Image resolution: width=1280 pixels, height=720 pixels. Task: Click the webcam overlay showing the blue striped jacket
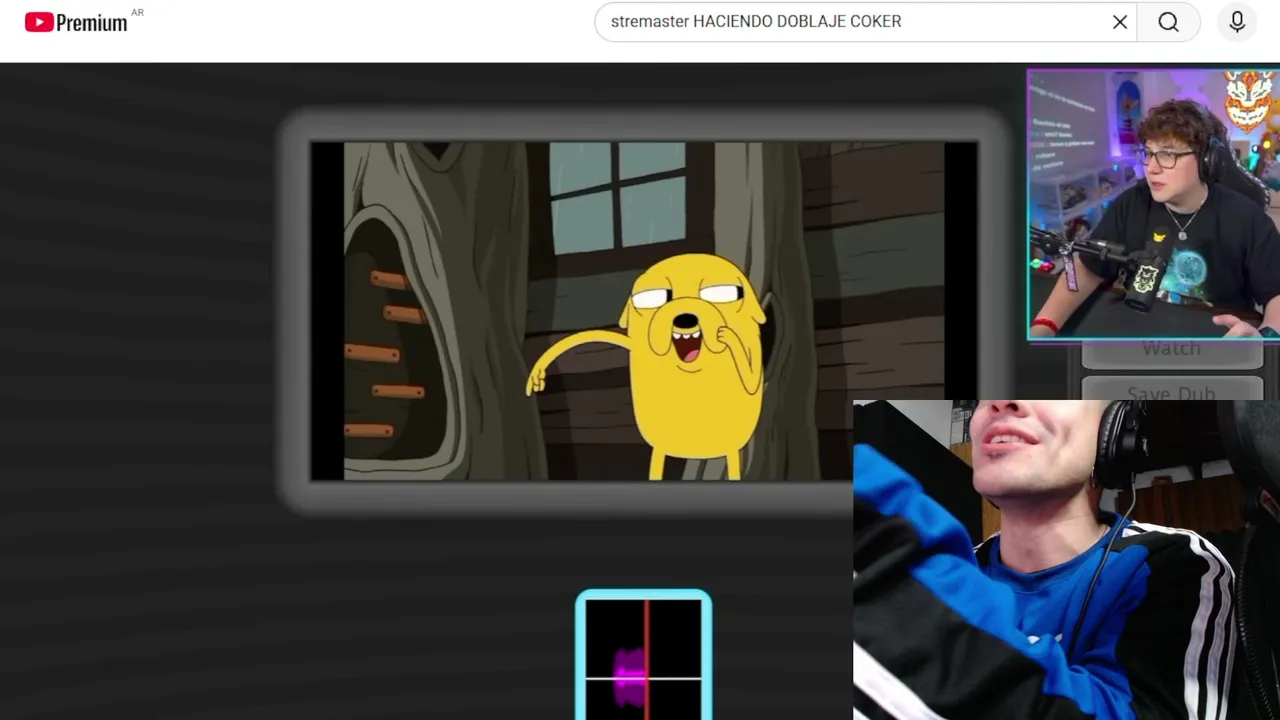click(x=1066, y=560)
